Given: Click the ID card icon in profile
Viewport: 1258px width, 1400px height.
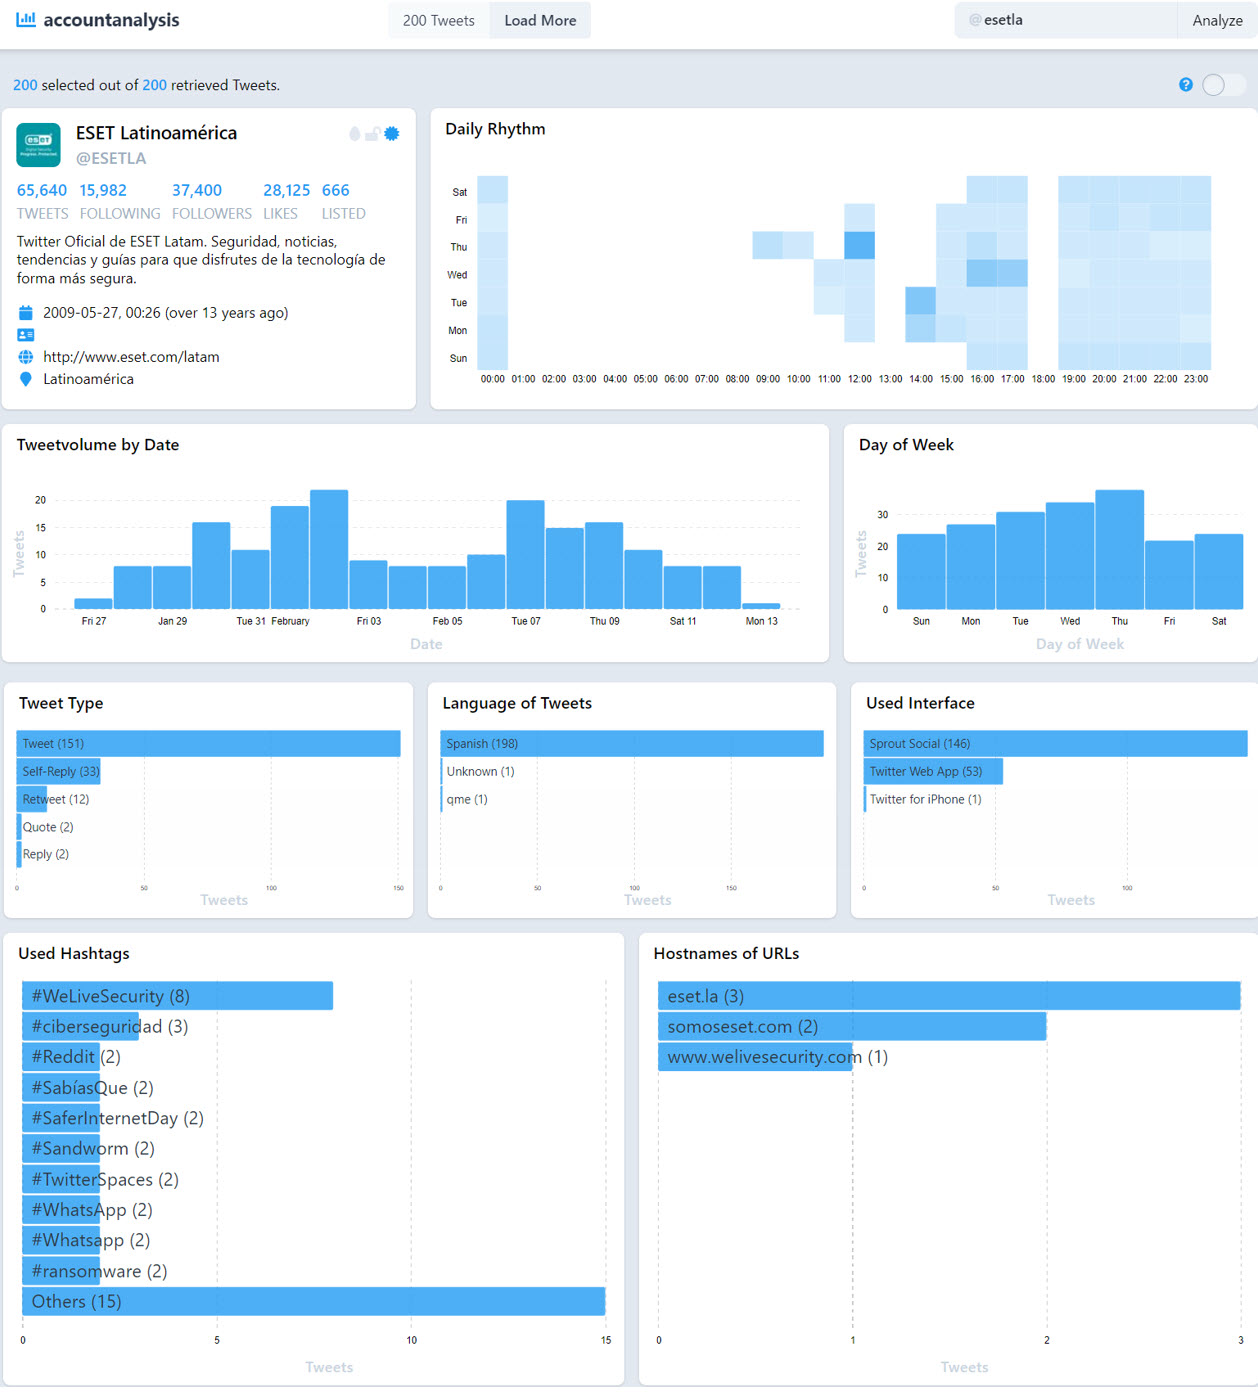Looking at the screenshot, I should pos(26,335).
